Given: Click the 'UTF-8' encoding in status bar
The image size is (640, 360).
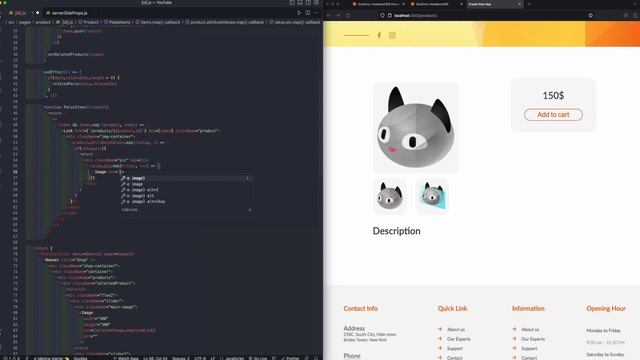Looking at the screenshot, I should pos(200,358).
